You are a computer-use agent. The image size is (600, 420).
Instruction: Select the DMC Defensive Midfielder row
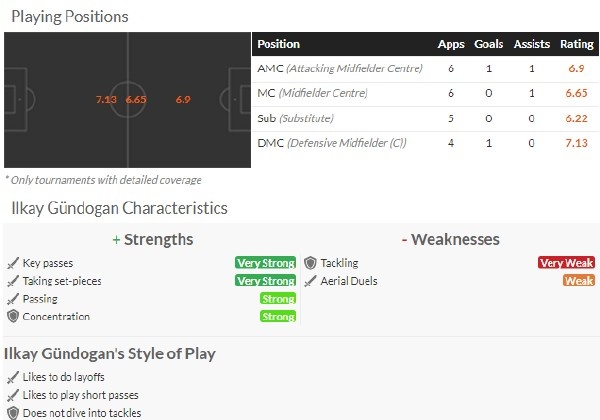[x=340, y=144]
